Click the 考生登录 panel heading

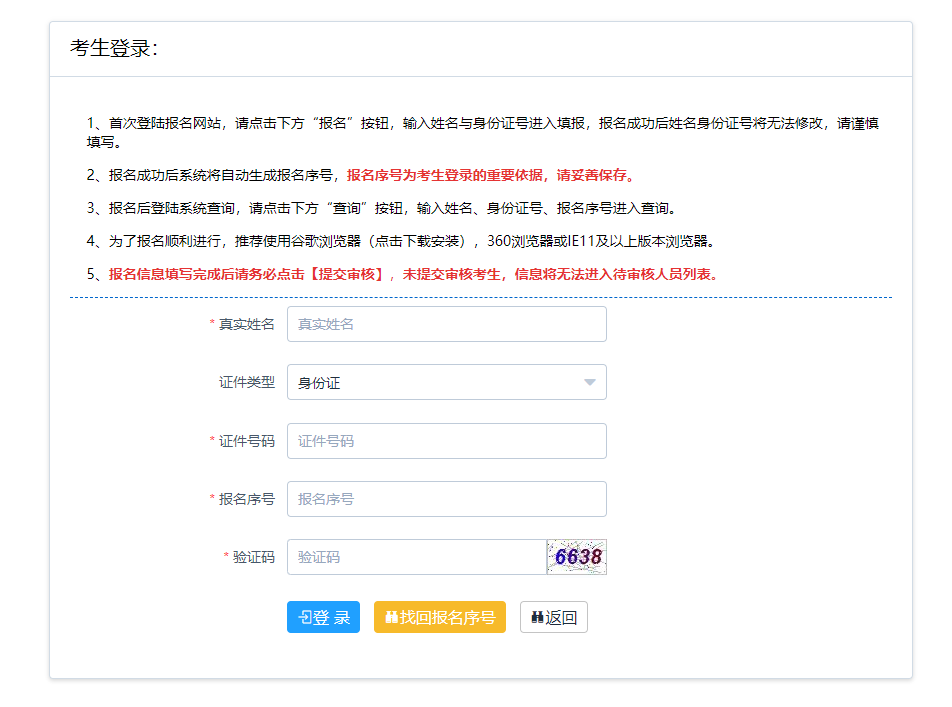pyautogui.click(x=113, y=49)
